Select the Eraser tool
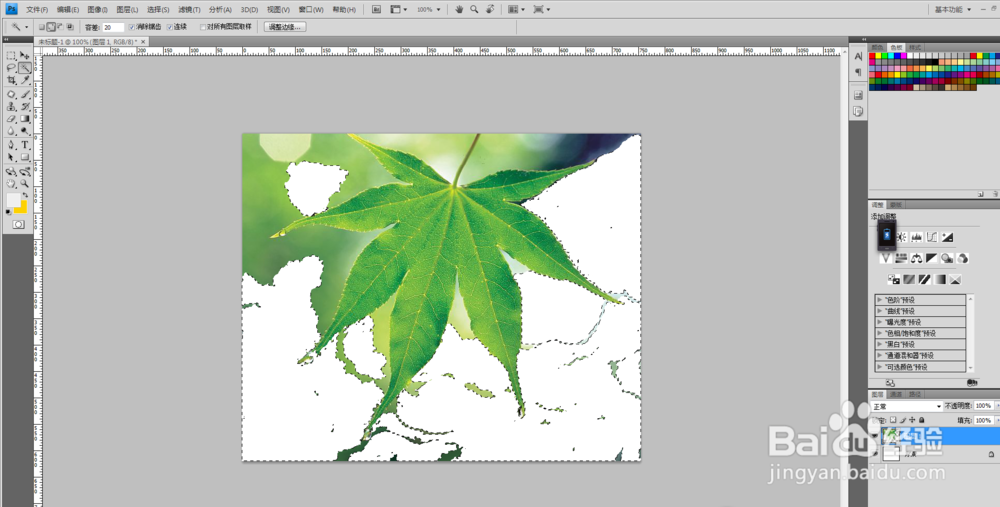The image size is (1000, 507). 11,119
